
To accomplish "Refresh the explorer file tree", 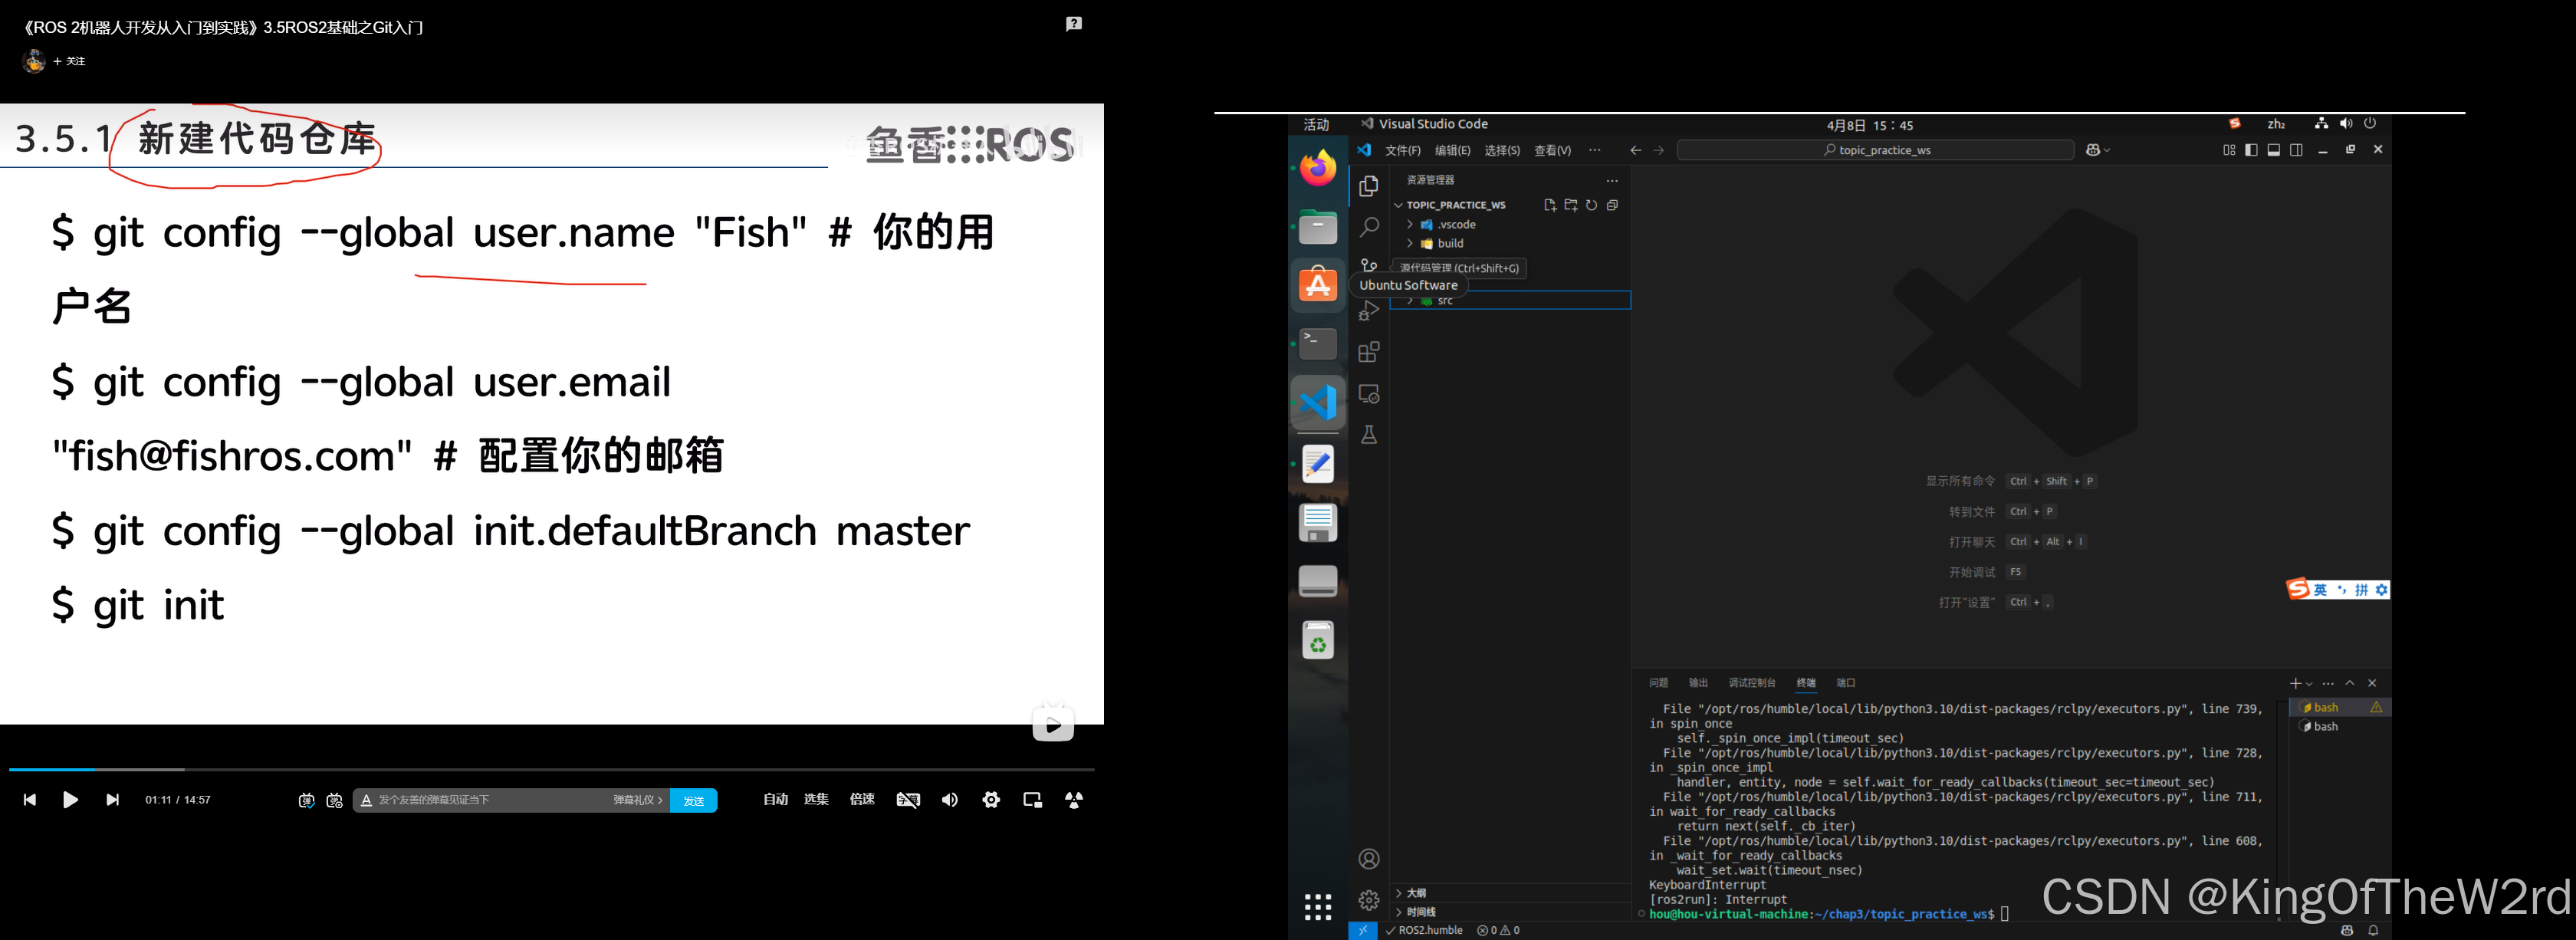I will click(1591, 205).
